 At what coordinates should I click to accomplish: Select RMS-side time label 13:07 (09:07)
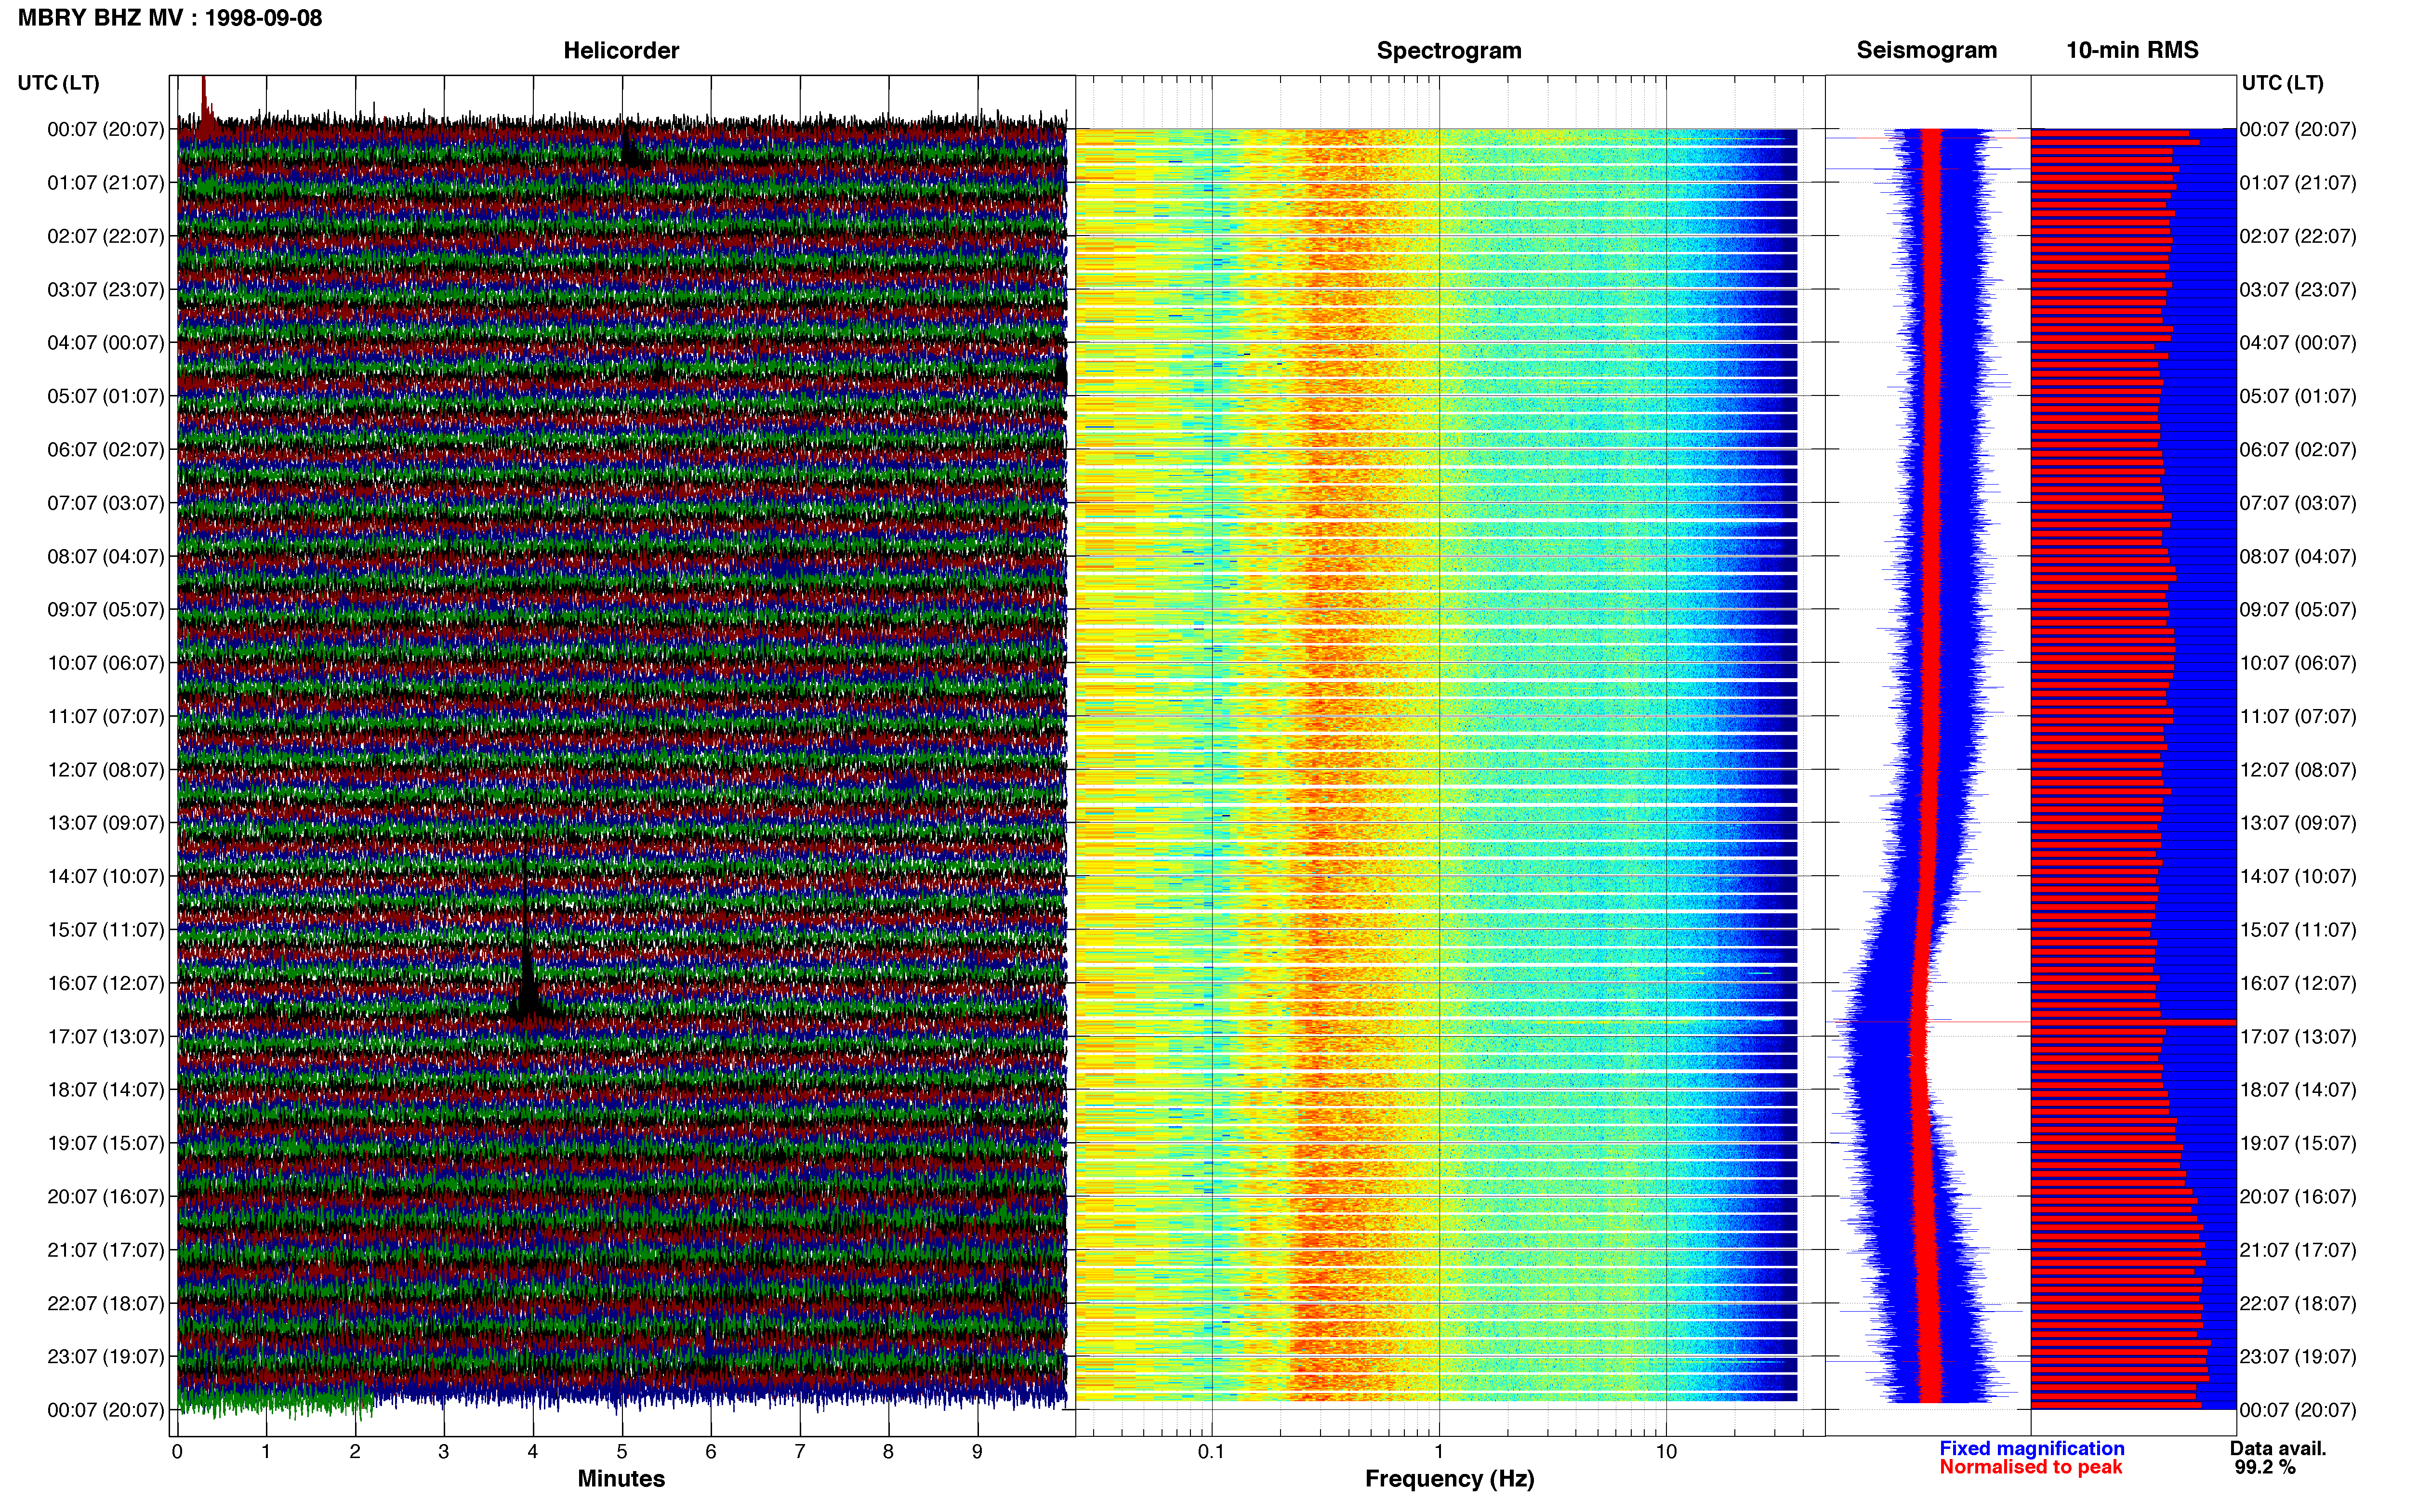(2298, 823)
